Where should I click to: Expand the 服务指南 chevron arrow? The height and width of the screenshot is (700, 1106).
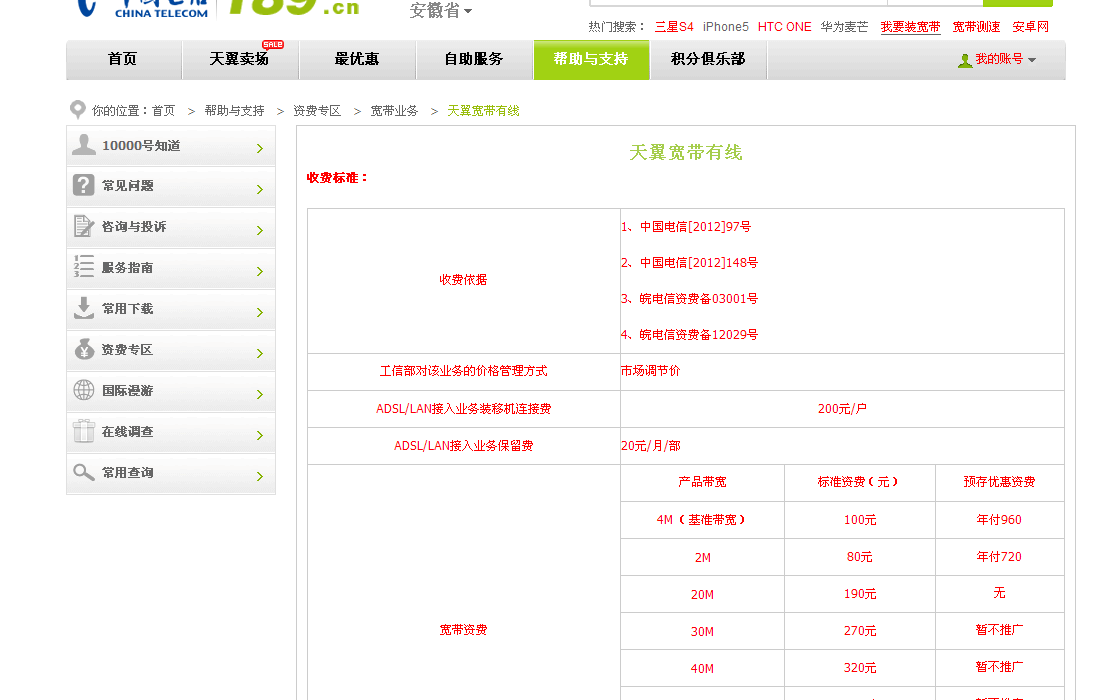(260, 271)
